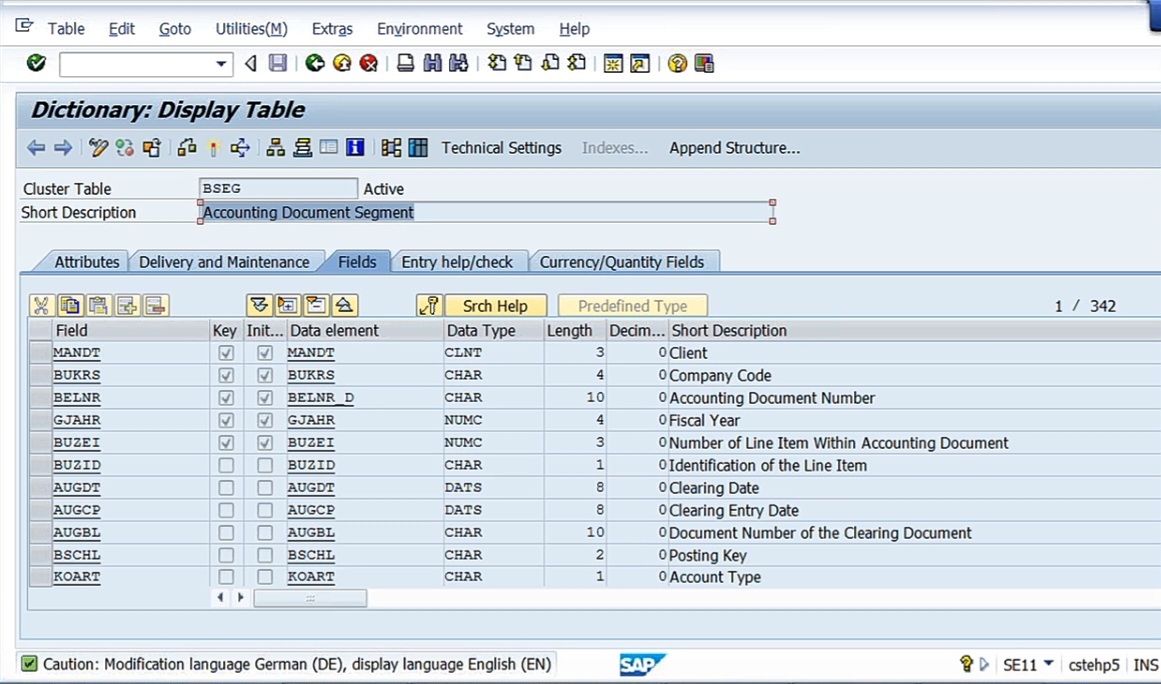Click the Display Object List hierarchy icon
This screenshot has height=684, width=1161.
275,147
